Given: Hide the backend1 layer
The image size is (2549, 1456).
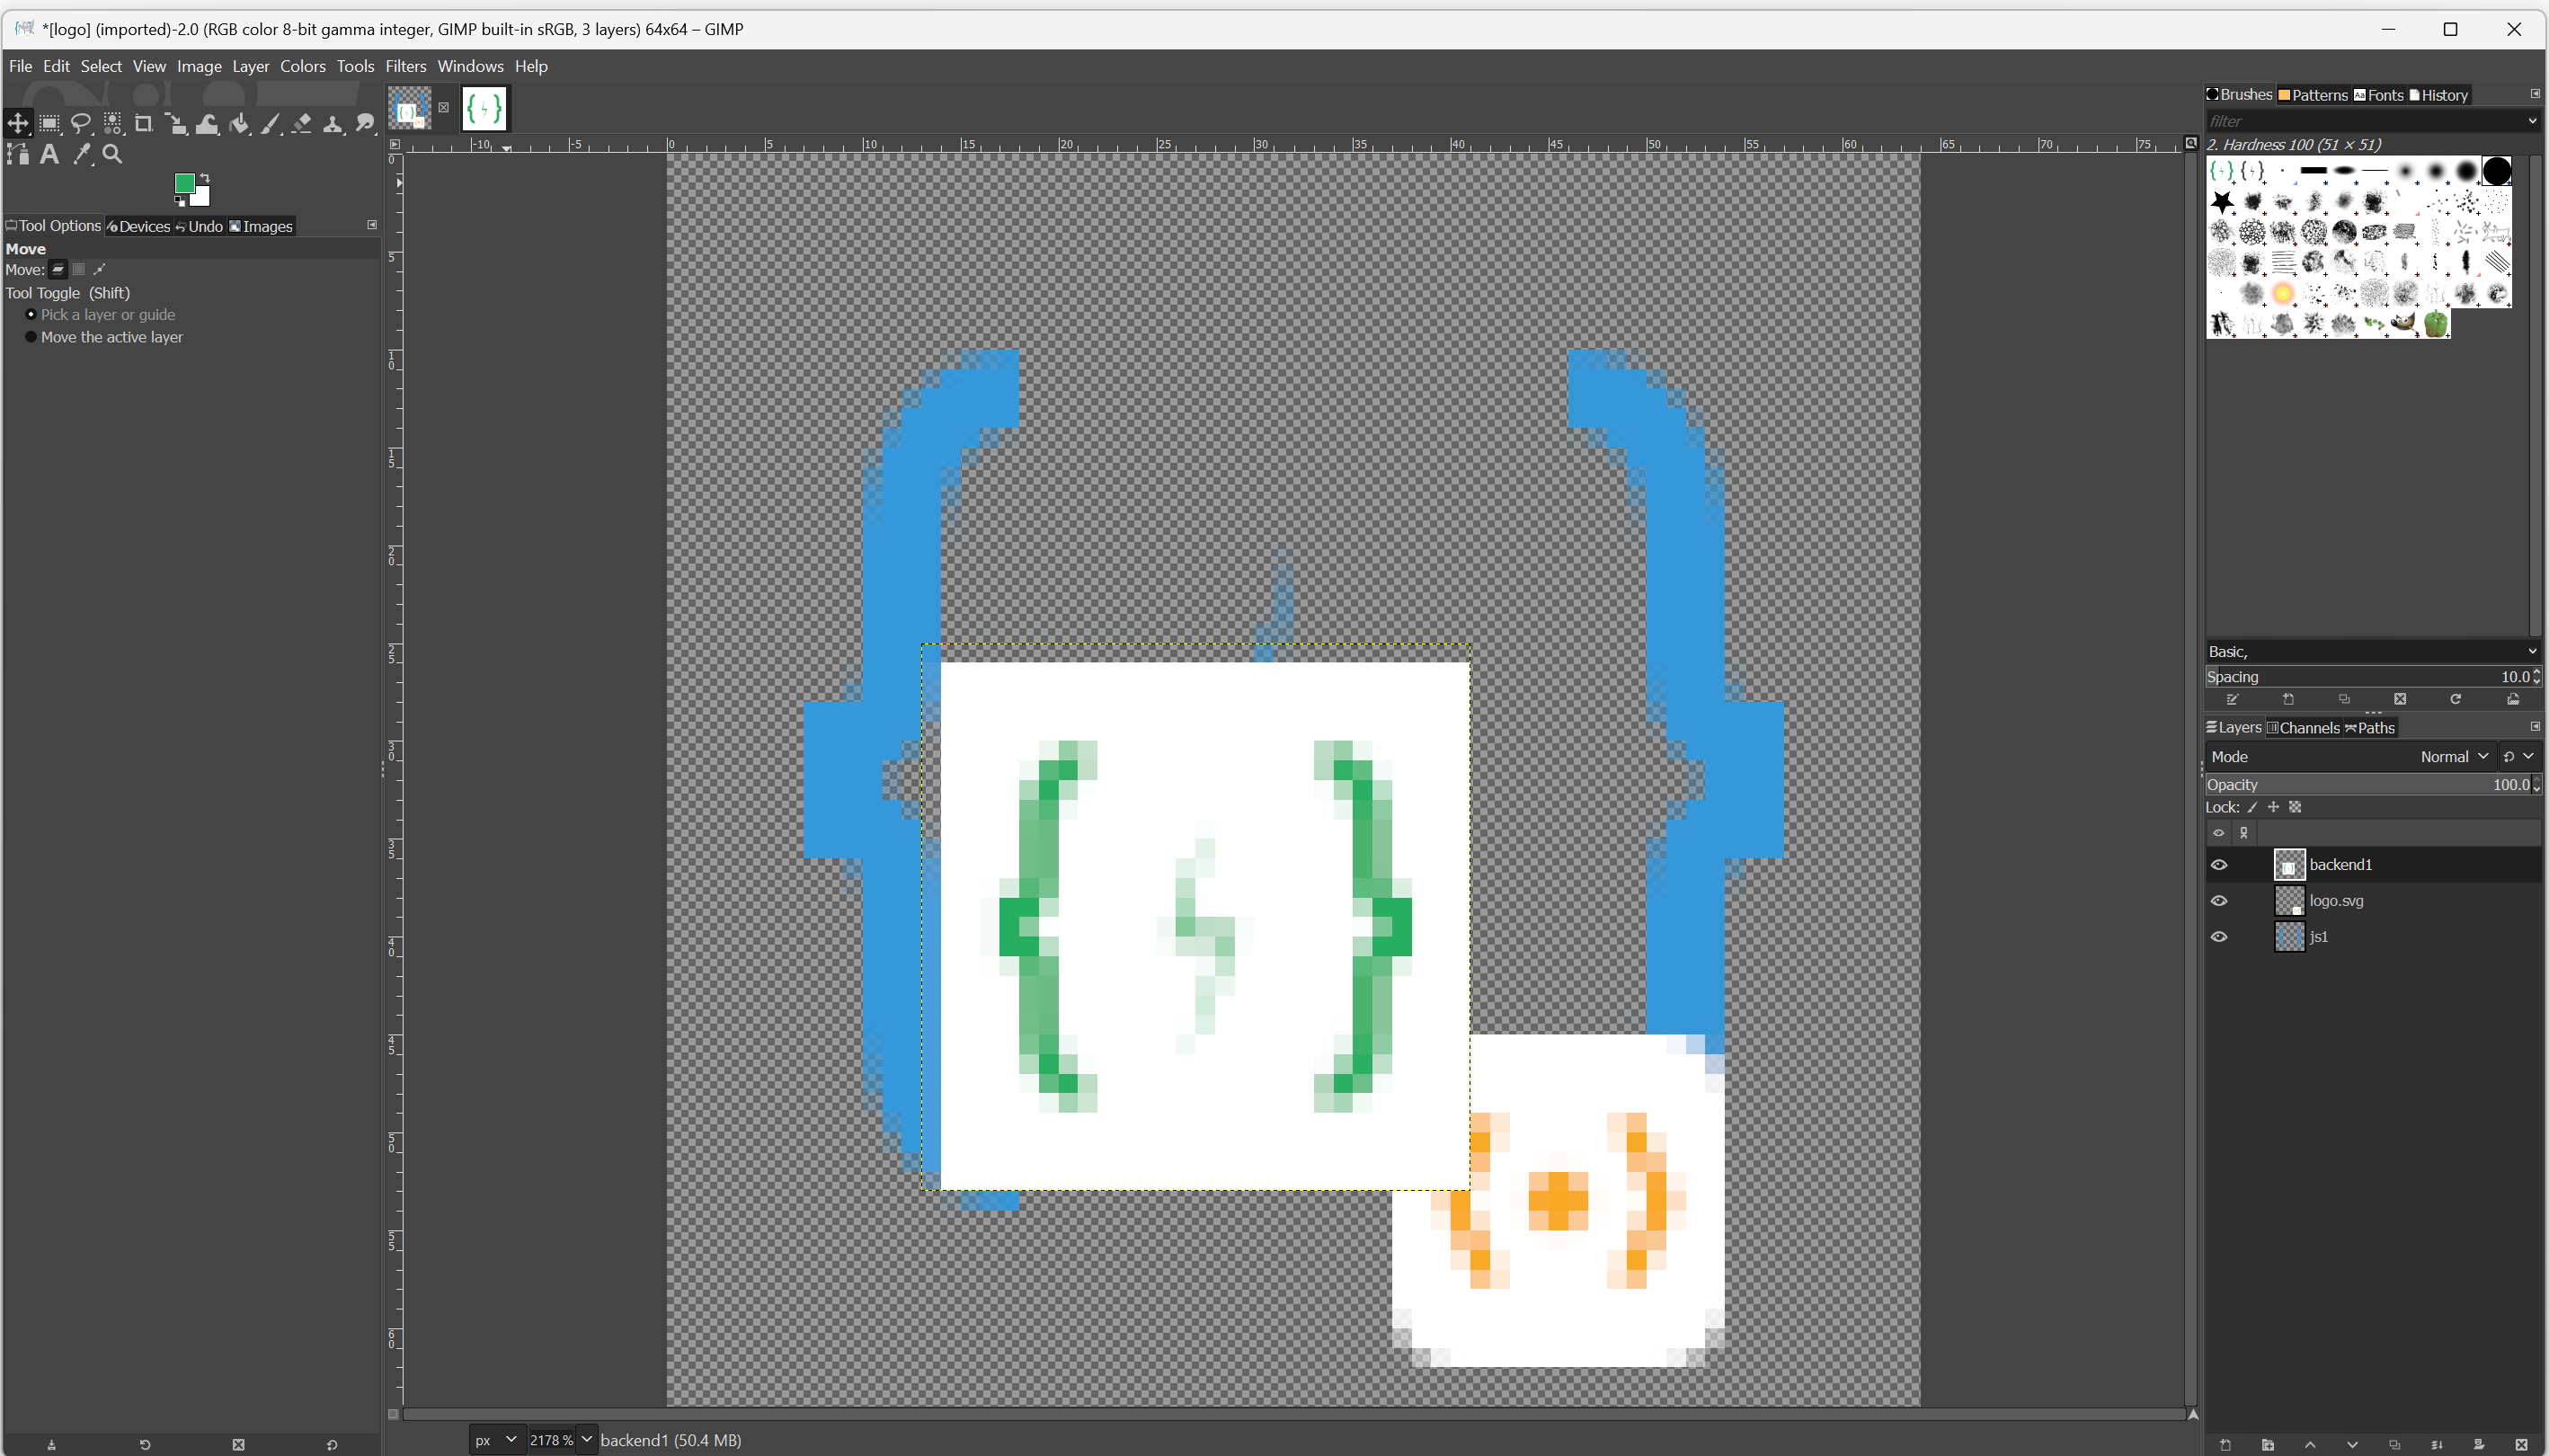Looking at the screenshot, I should pyautogui.click(x=2219, y=865).
